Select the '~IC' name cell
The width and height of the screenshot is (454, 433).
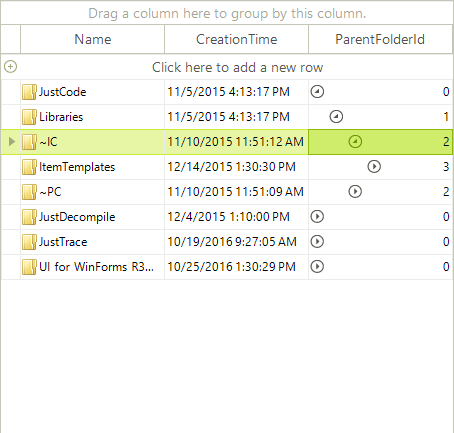pyautogui.click(x=92, y=142)
